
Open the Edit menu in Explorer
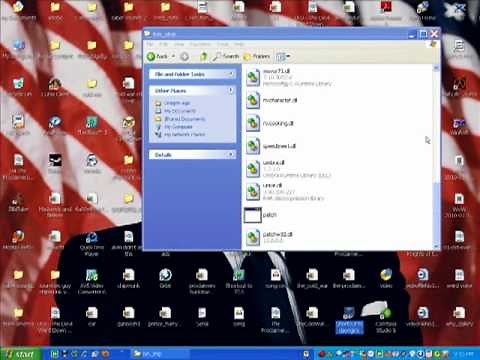[163, 44]
